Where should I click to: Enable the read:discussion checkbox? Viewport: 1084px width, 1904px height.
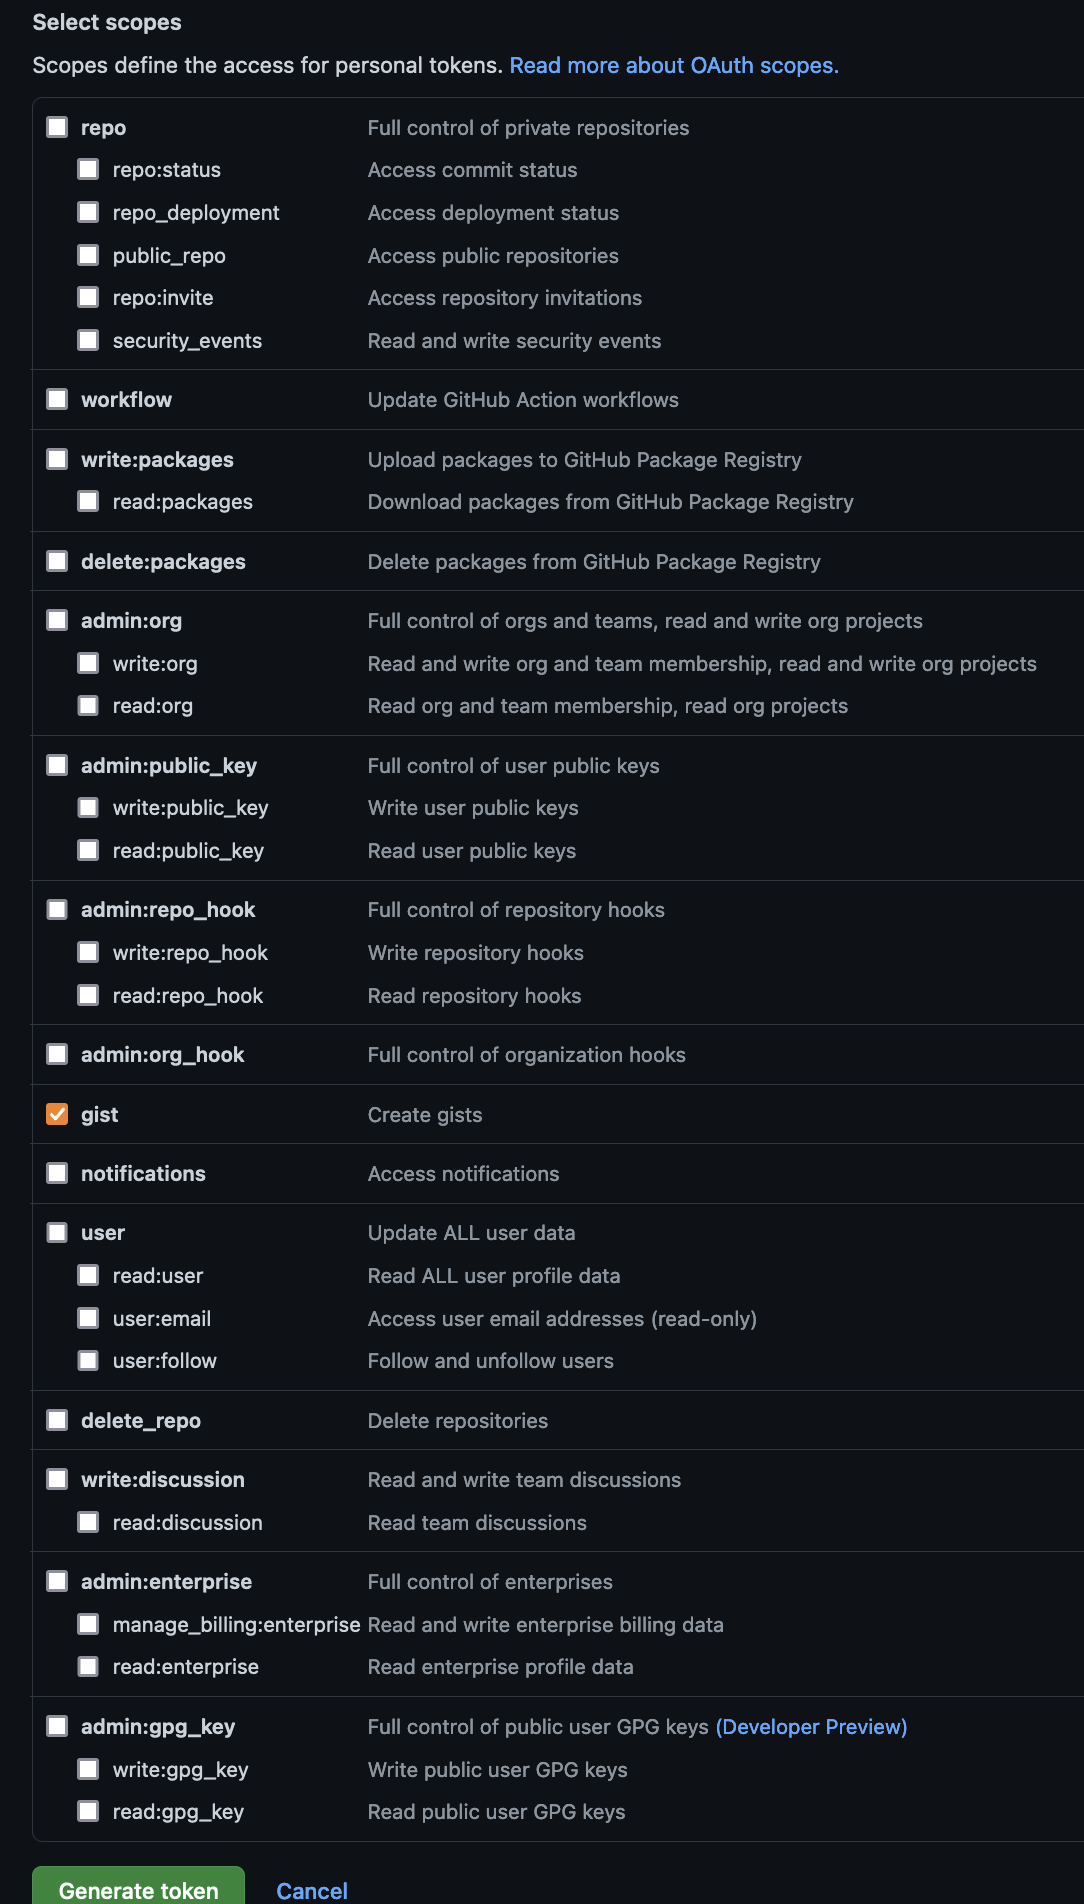pos(89,1522)
